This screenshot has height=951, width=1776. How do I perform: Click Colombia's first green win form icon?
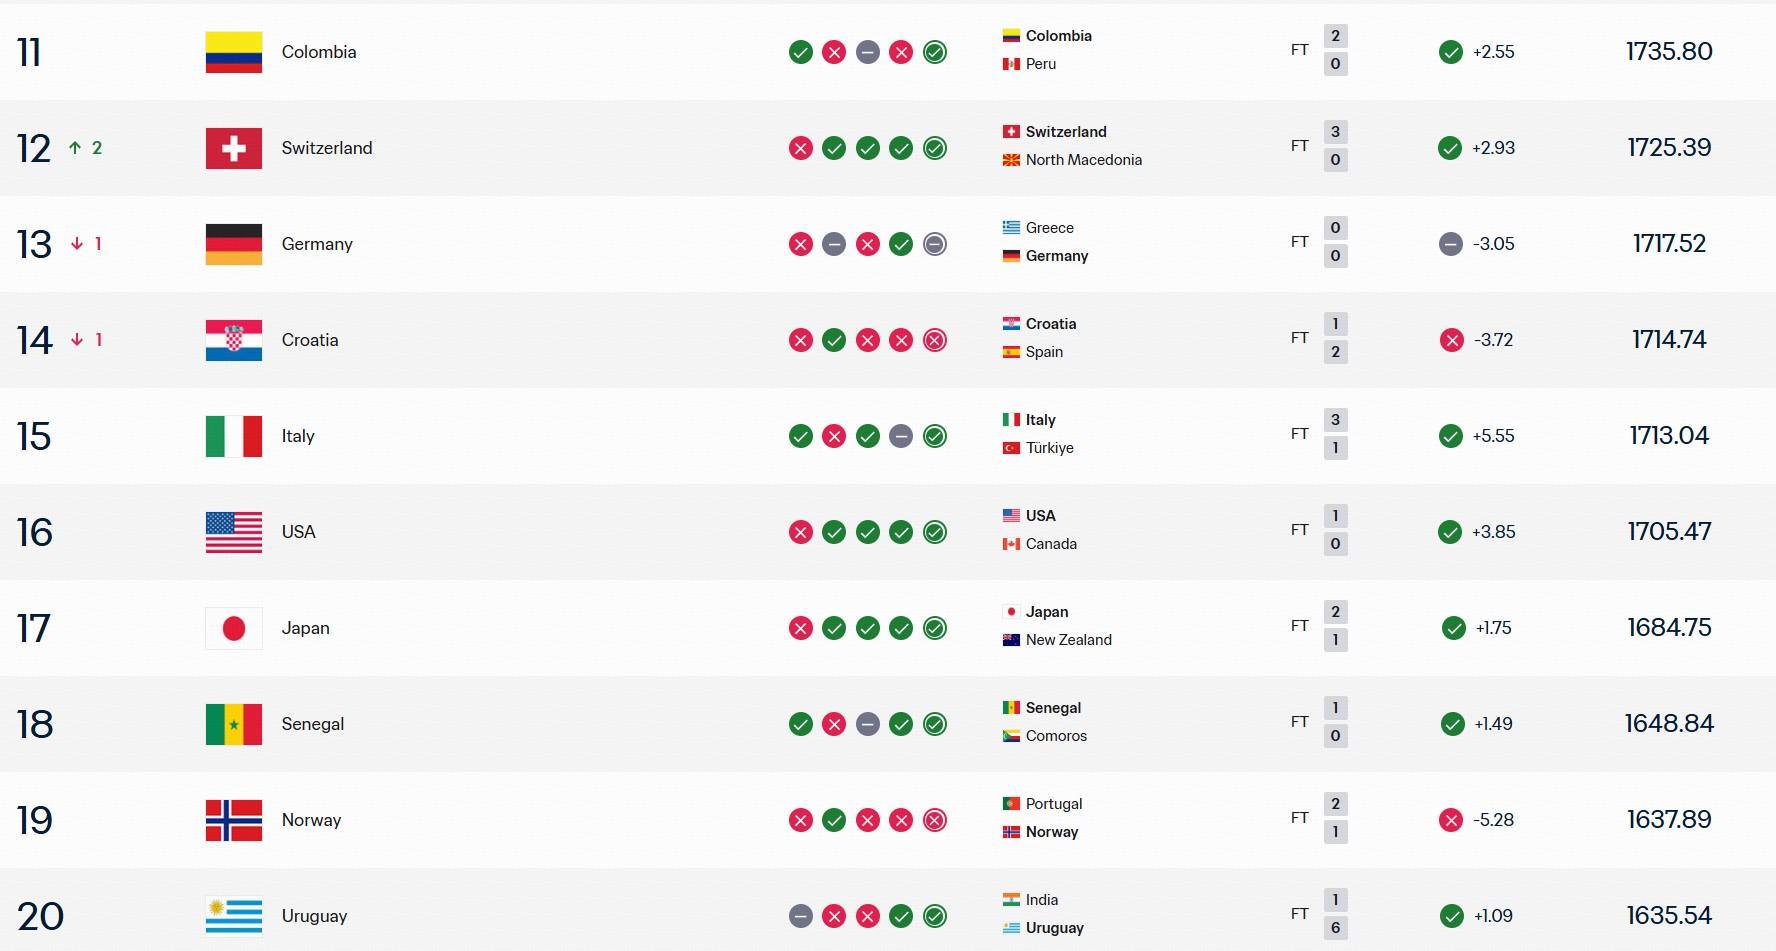(800, 52)
